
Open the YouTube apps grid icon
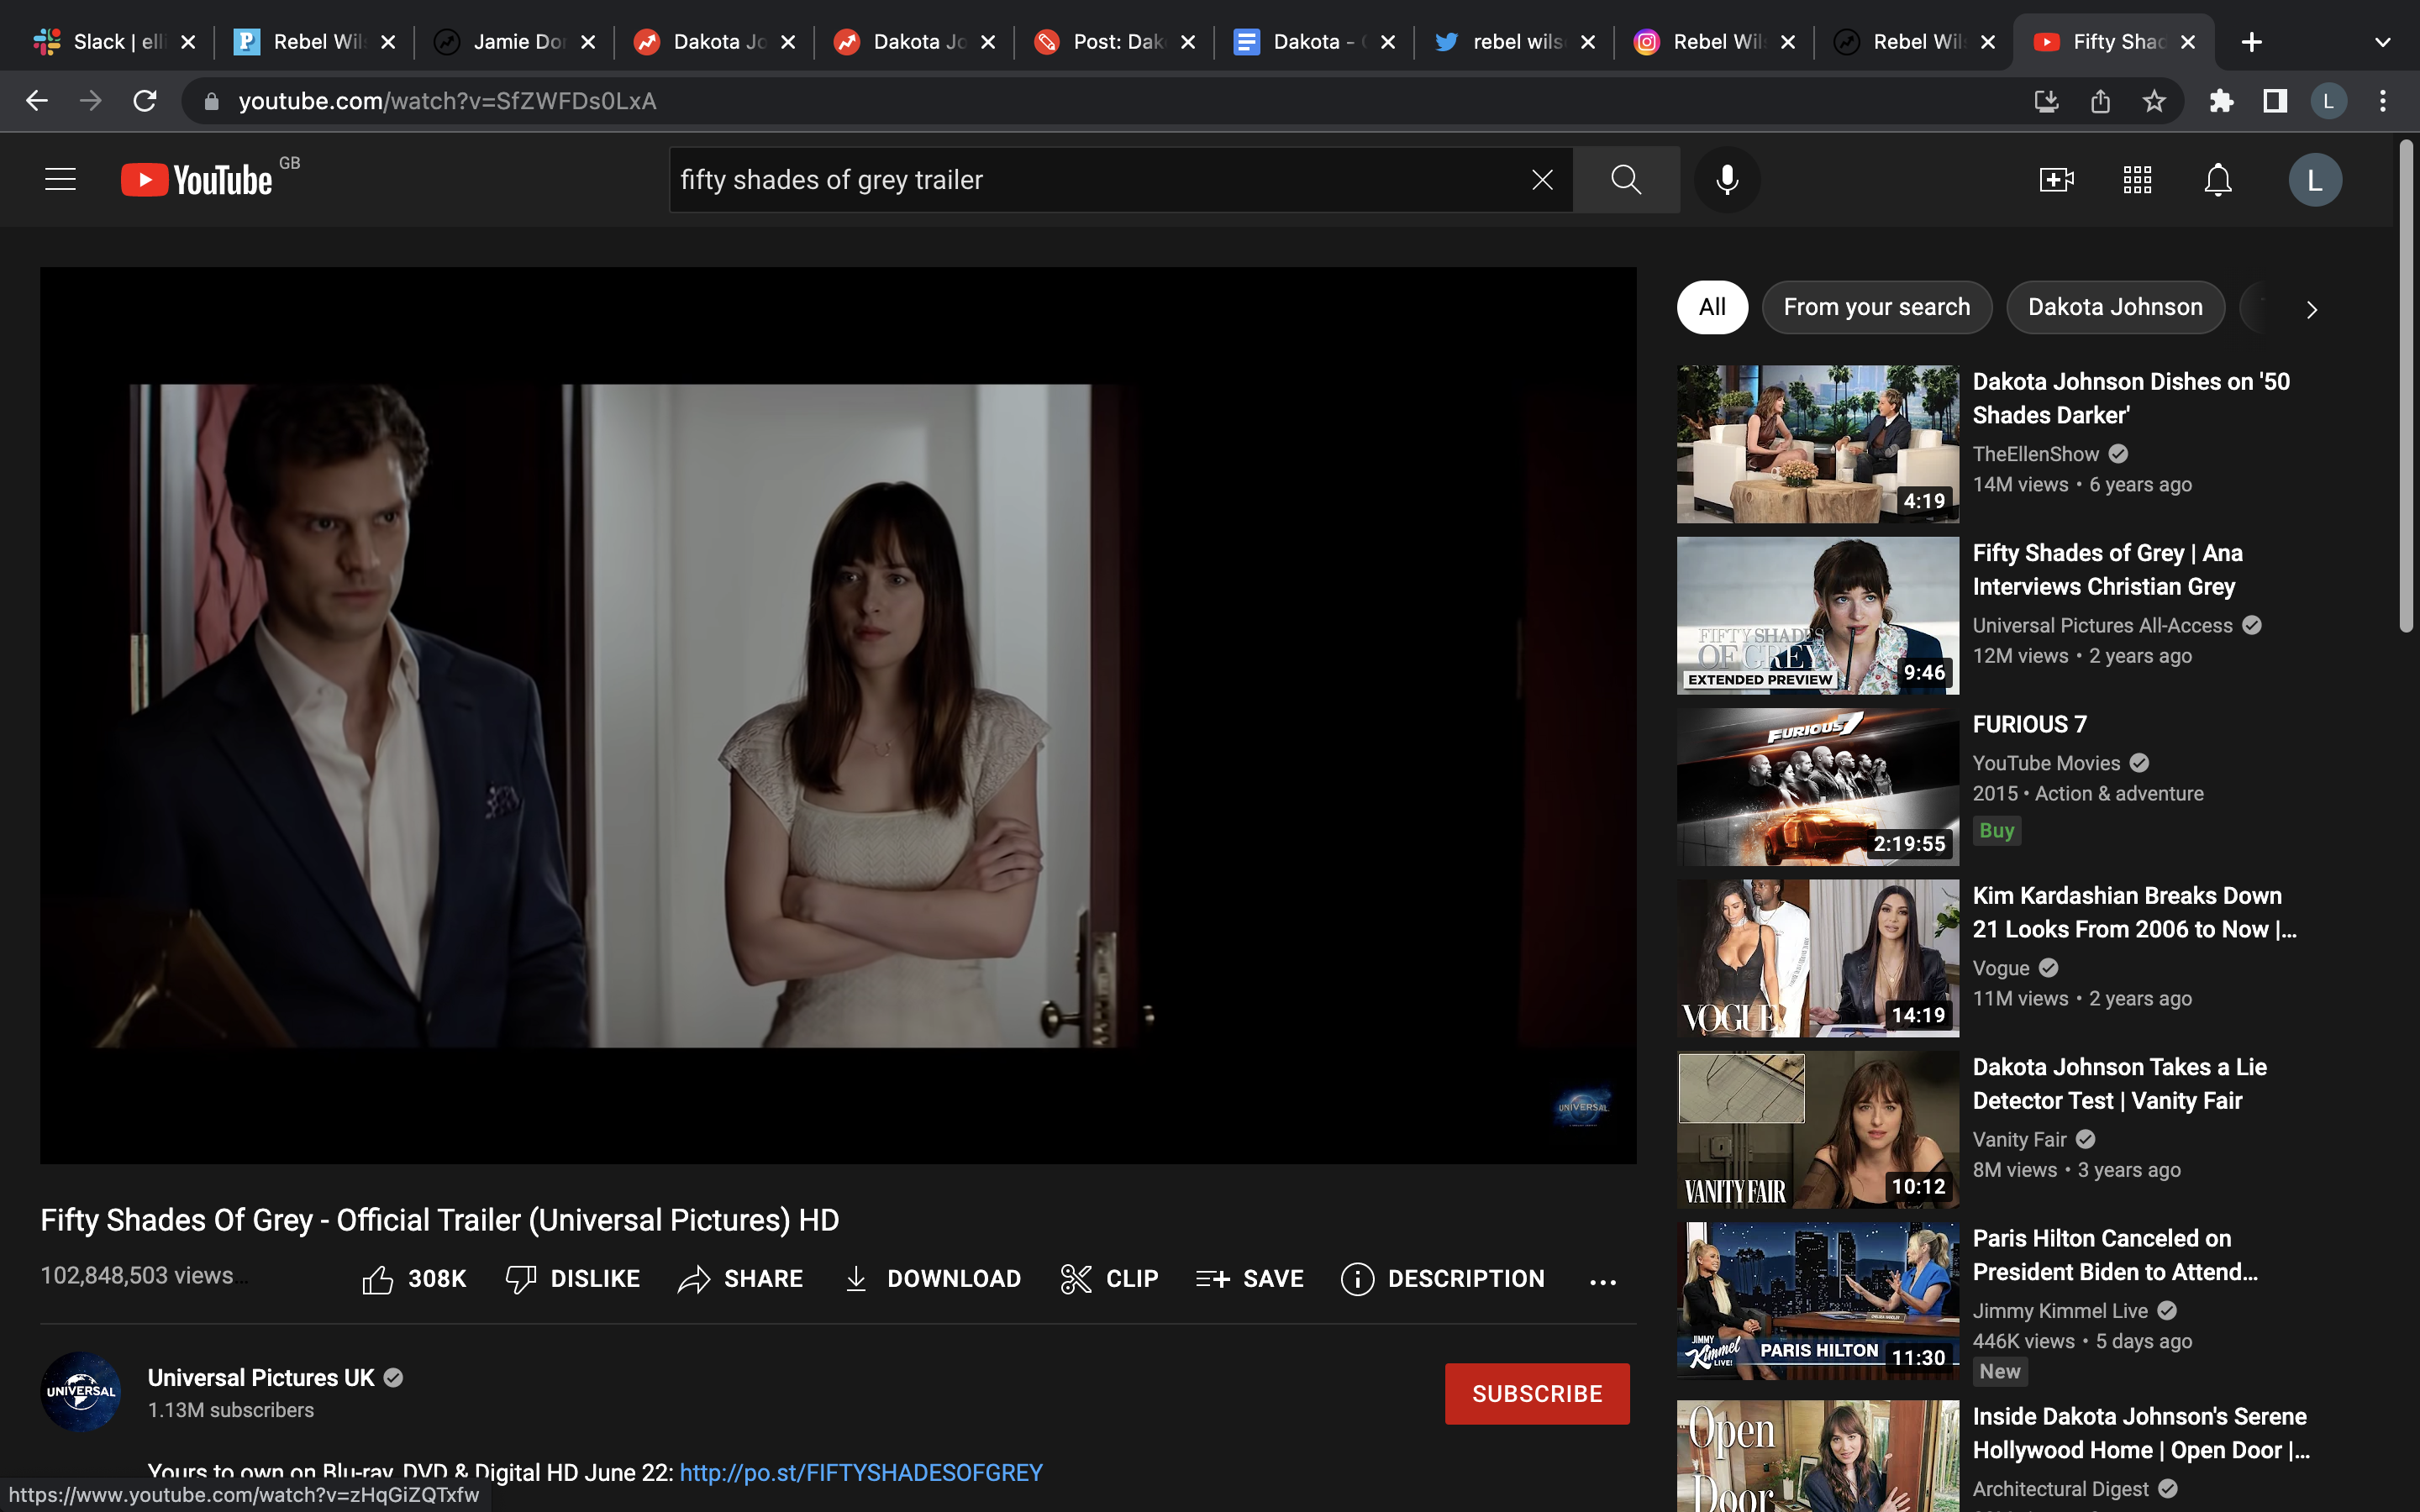click(x=2137, y=180)
